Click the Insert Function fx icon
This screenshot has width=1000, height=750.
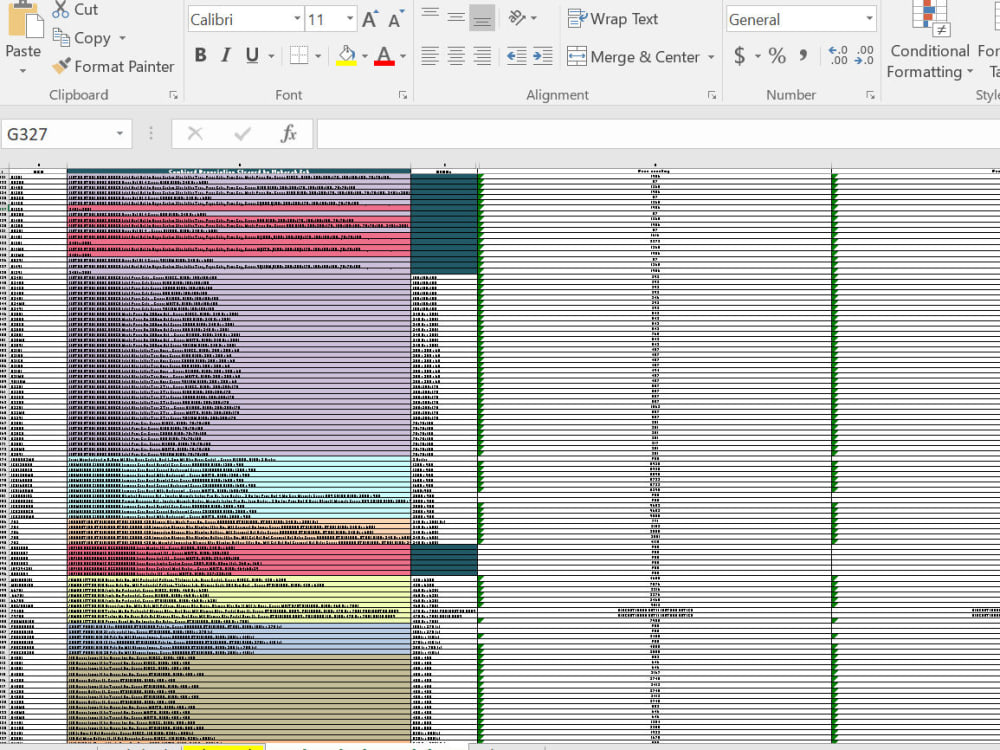[x=289, y=134]
